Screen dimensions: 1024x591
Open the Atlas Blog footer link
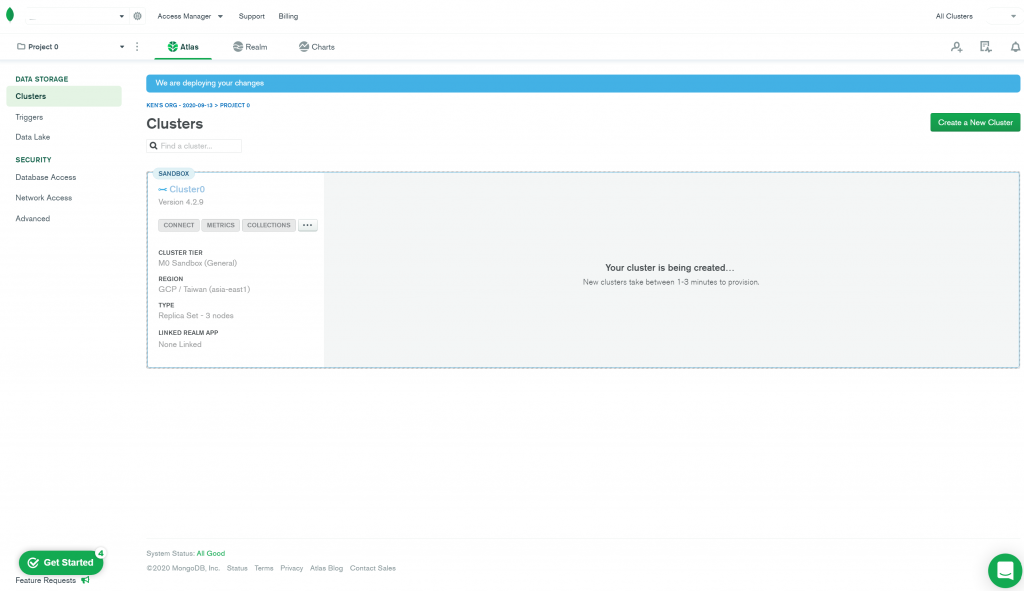point(327,568)
